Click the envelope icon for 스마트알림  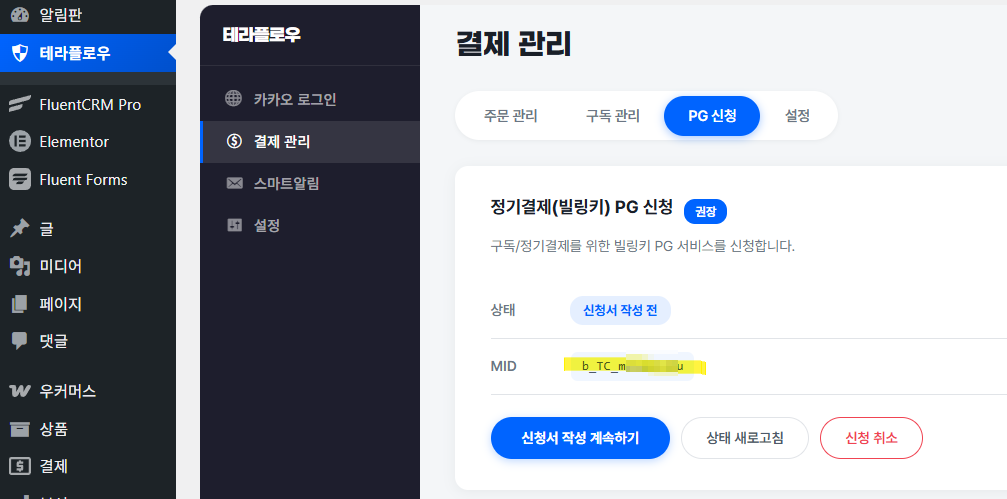[234, 183]
